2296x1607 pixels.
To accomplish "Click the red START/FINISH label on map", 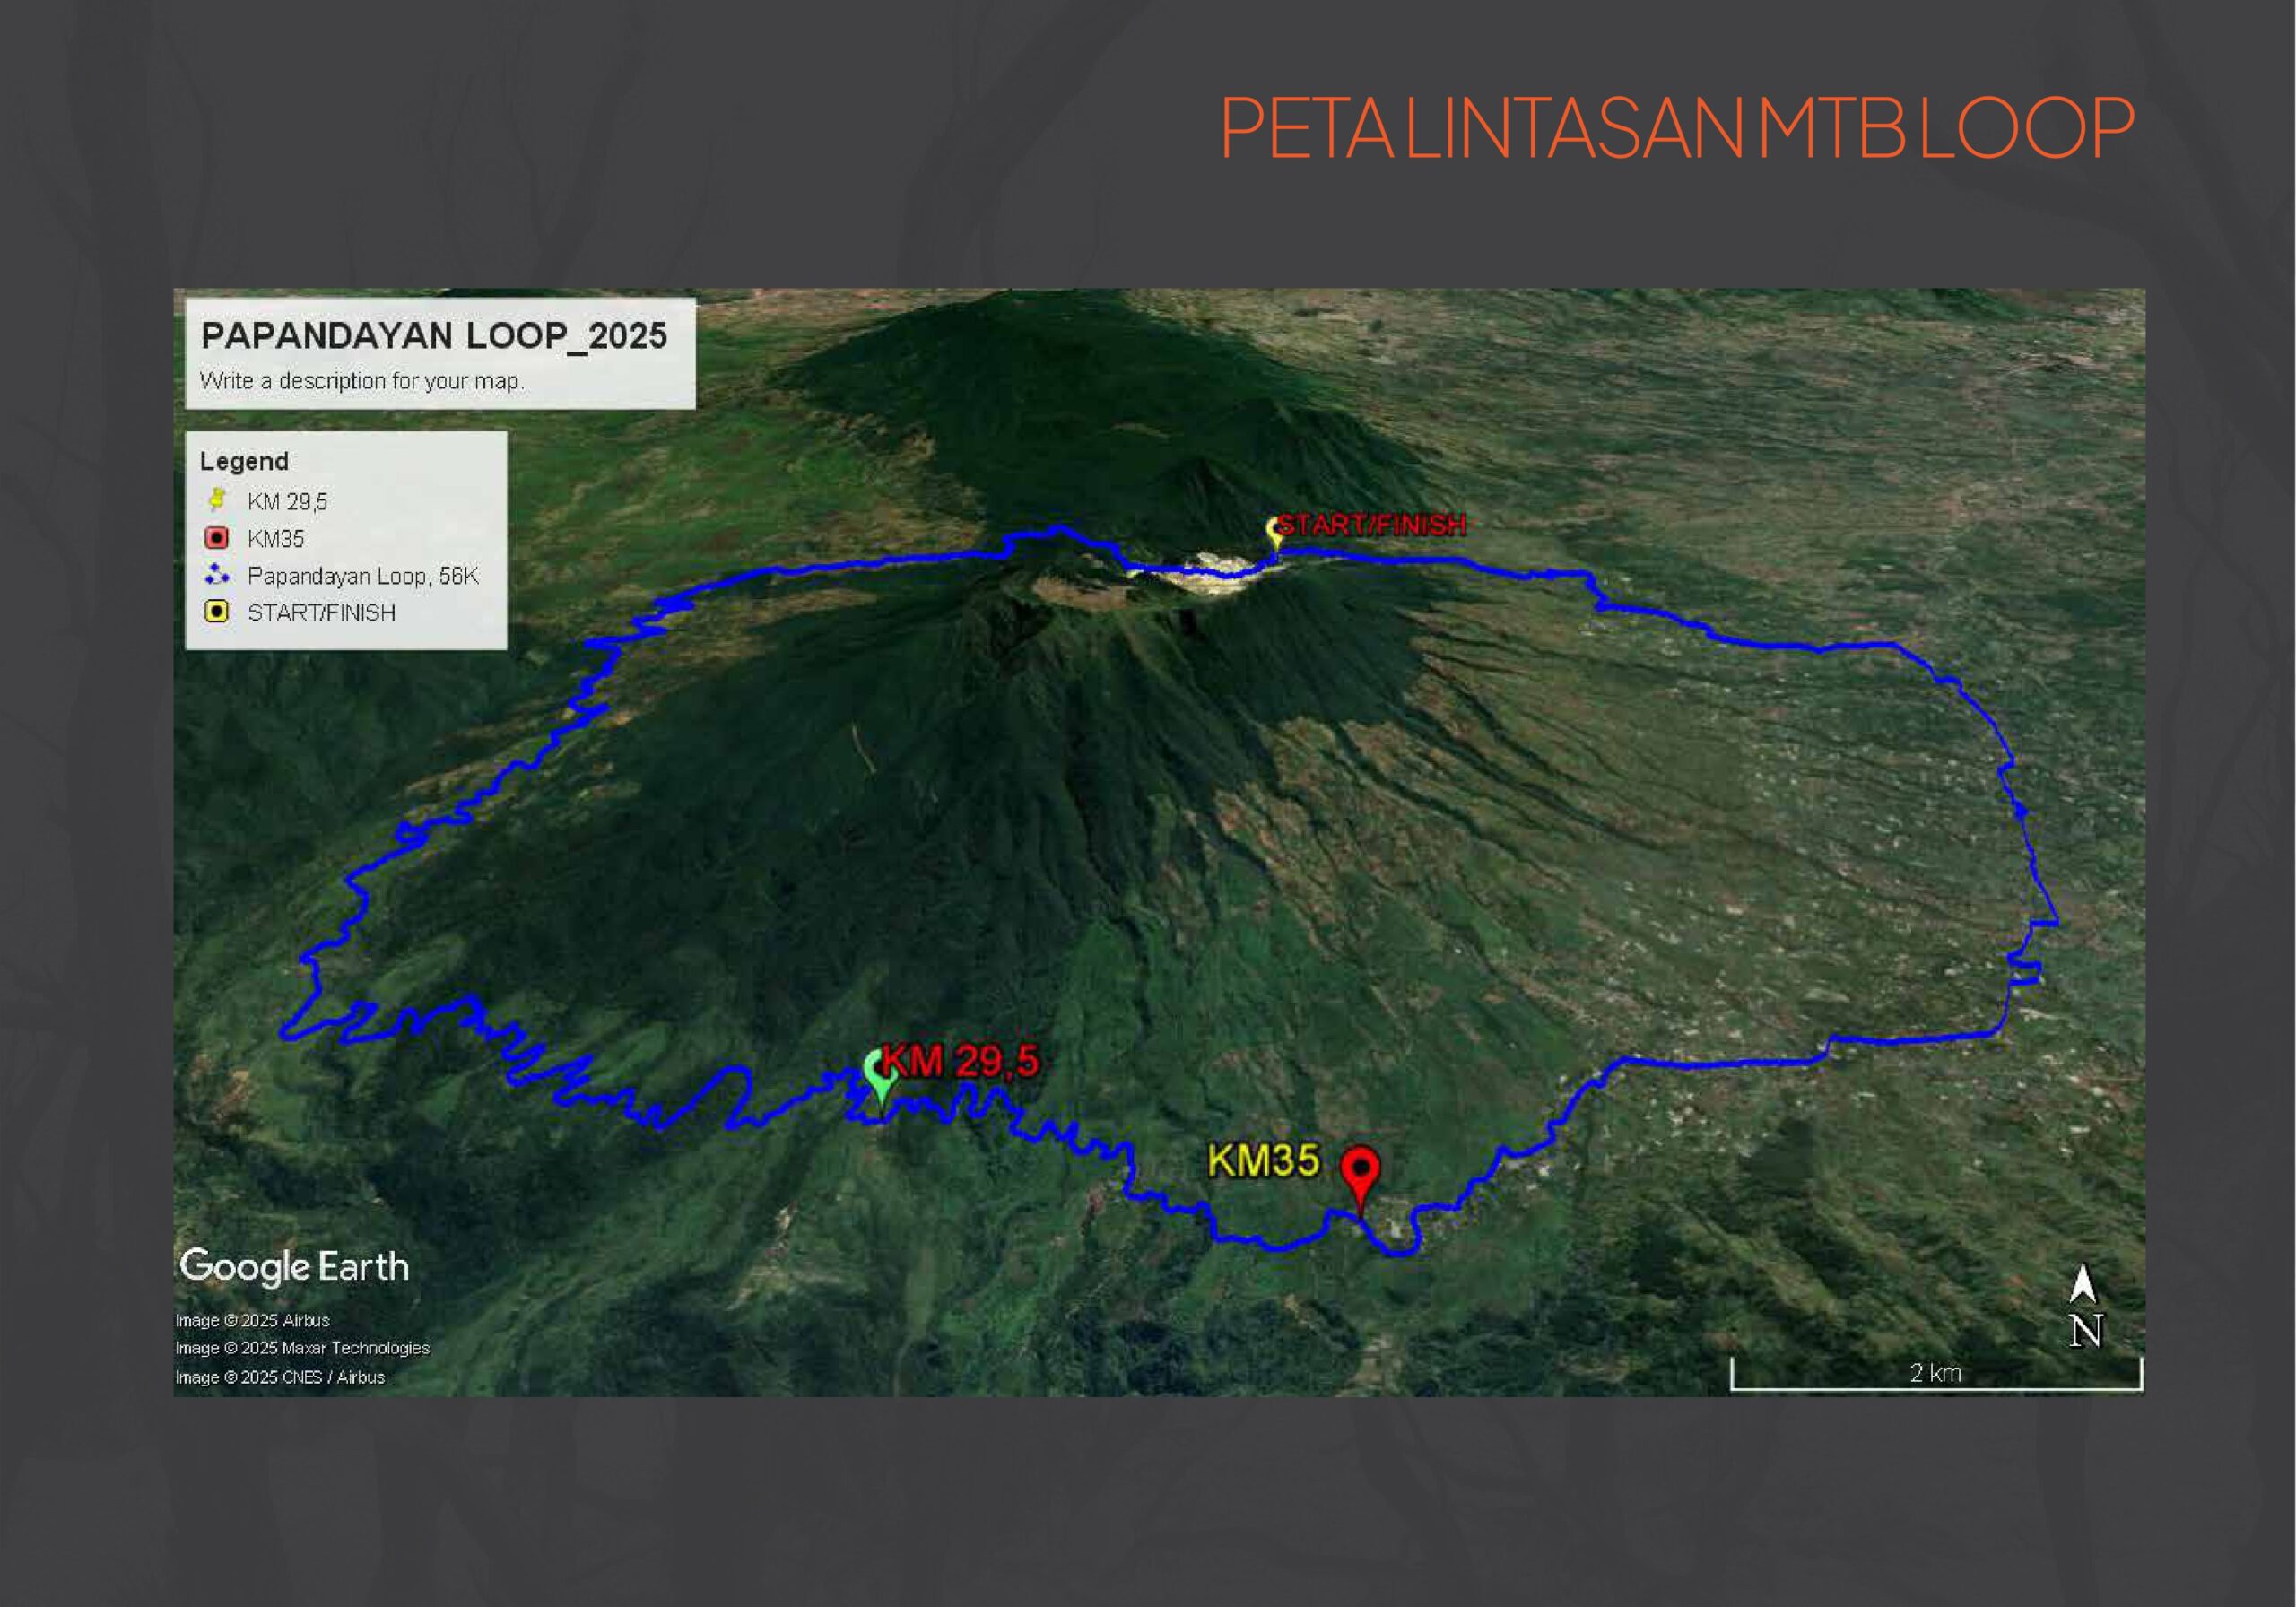I will 1372,525.
